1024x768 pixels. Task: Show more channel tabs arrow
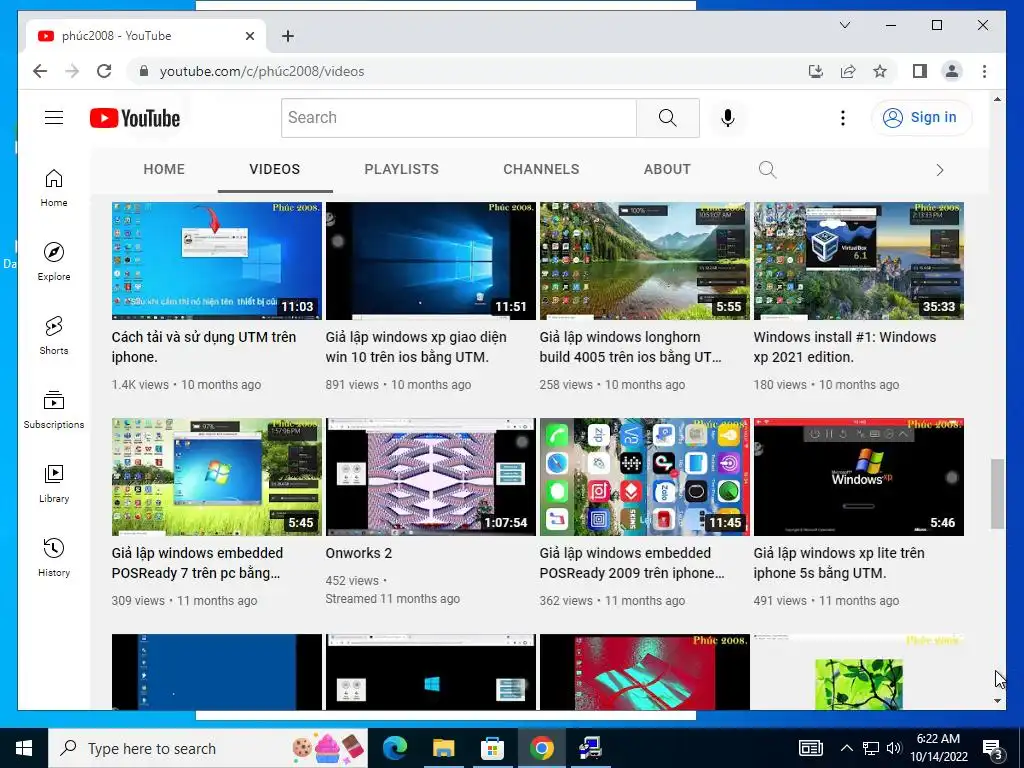[x=940, y=170]
